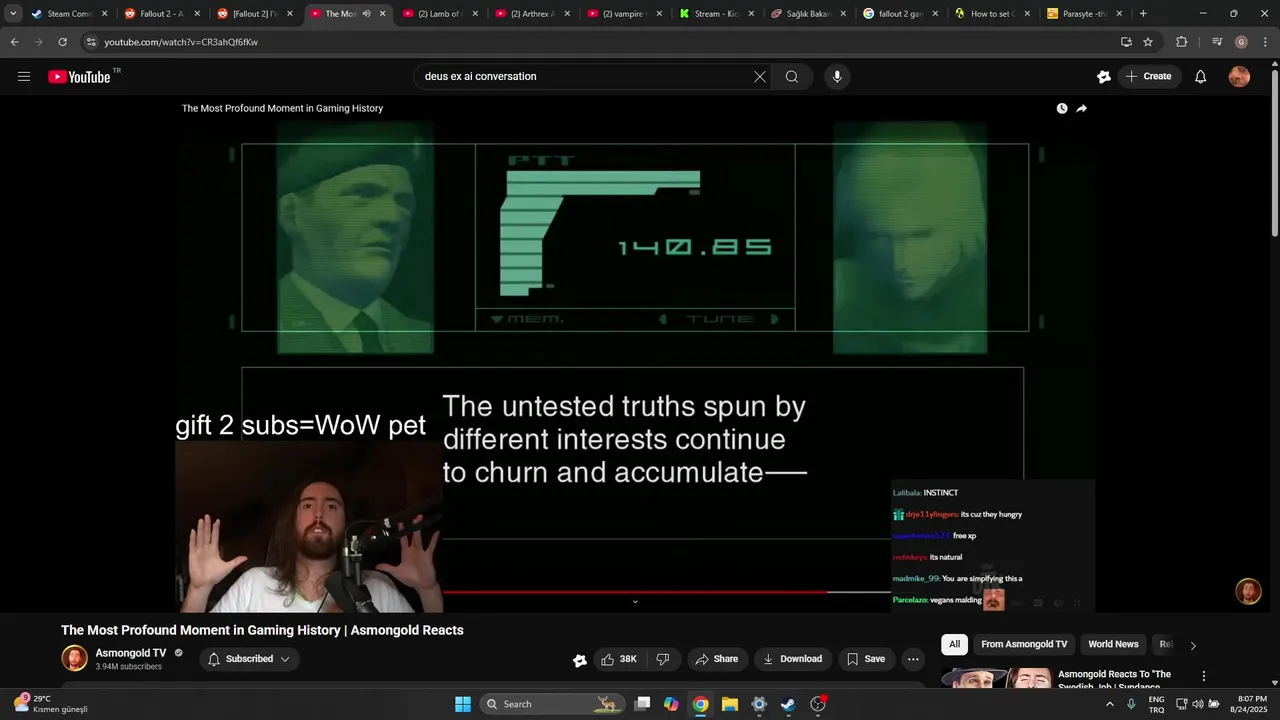
Task: Open taskbar icon with red notification dot
Action: click(818, 704)
